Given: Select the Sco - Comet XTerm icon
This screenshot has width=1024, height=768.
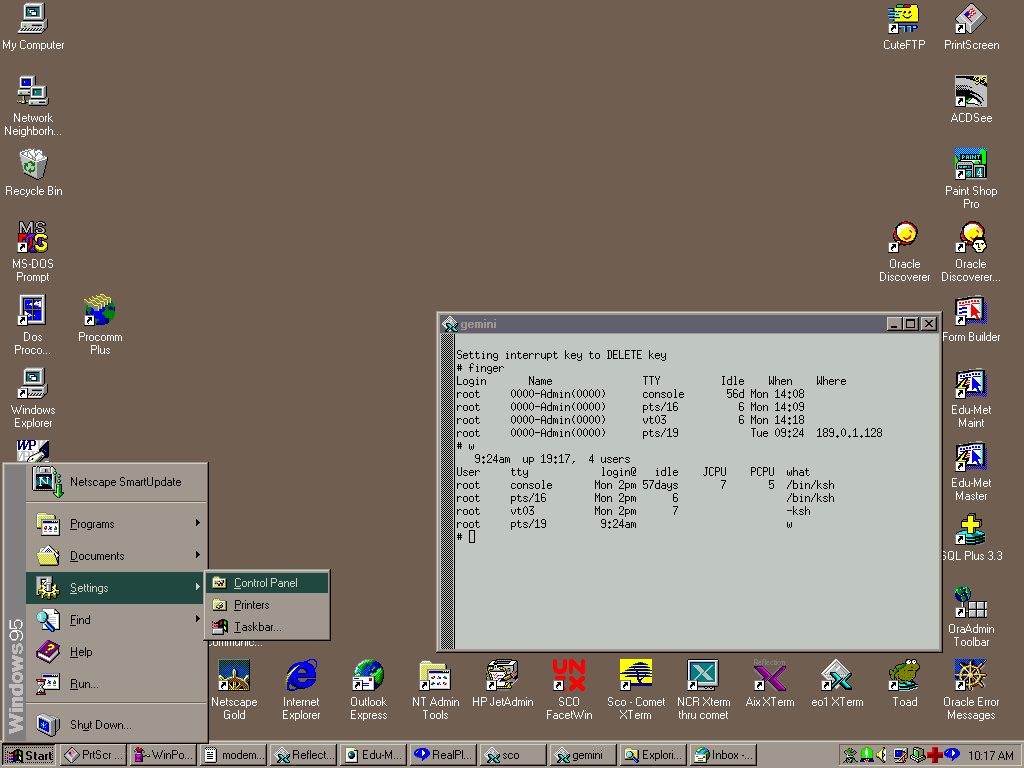Looking at the screenshot, I should point(635,690).
